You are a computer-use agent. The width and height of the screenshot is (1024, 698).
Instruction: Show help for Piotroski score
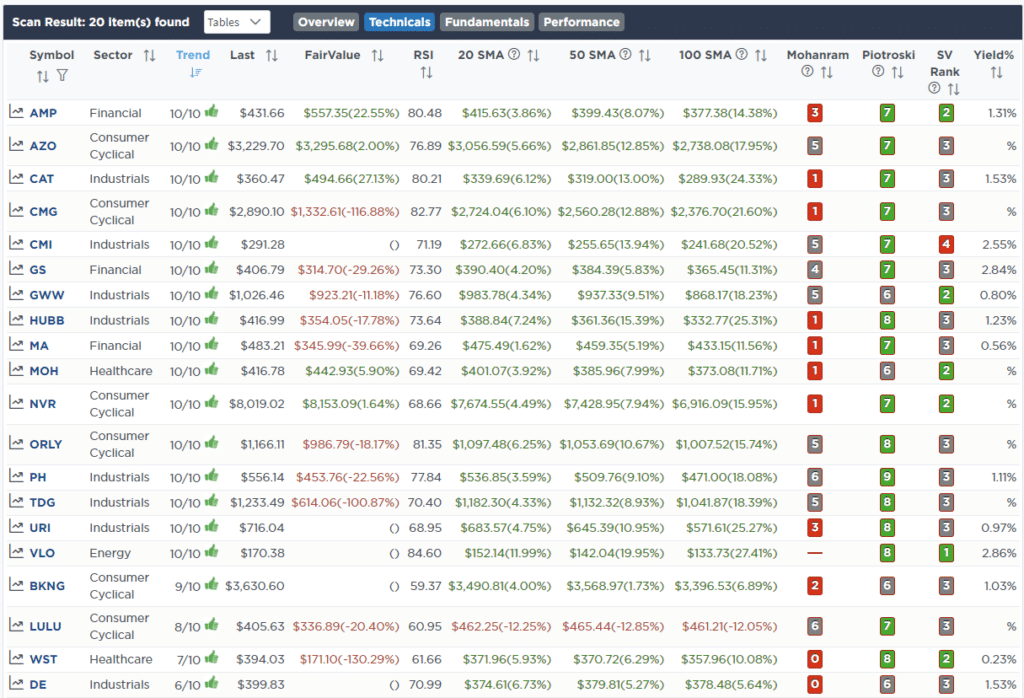pyautogui.click(x=878, y=71)
